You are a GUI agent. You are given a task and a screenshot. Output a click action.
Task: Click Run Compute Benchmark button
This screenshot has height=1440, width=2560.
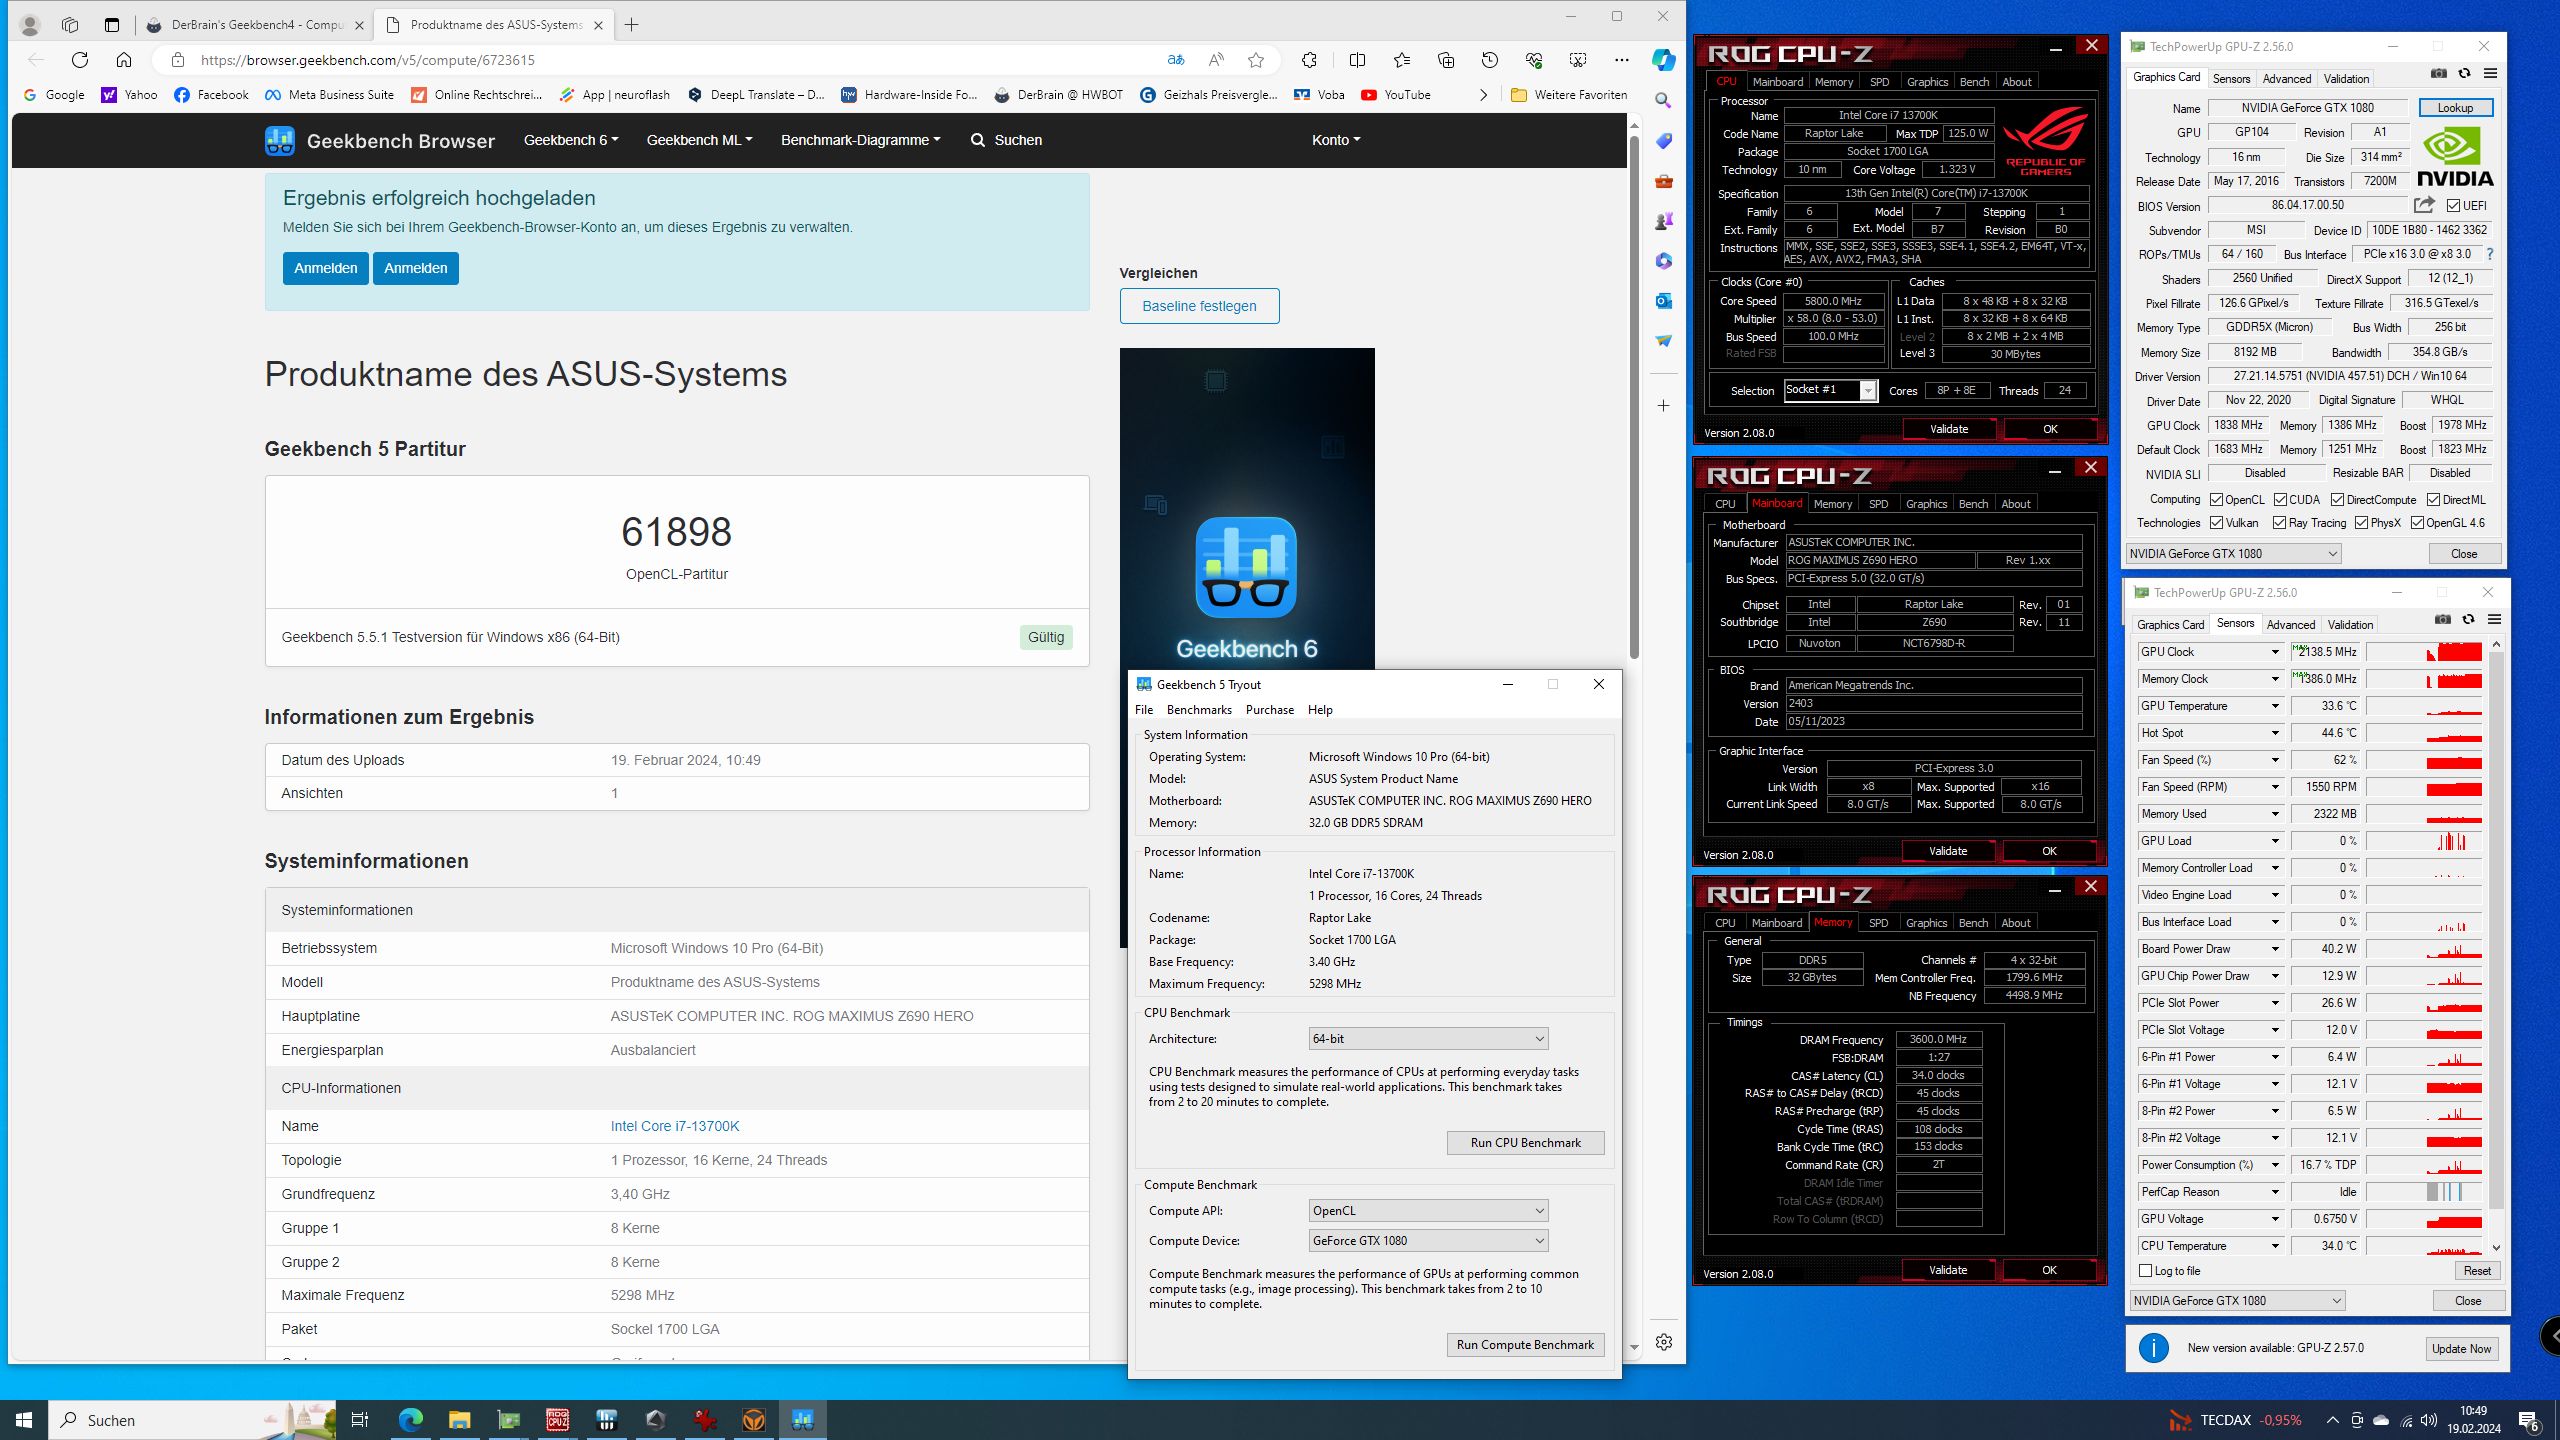pos(1525,1345)
